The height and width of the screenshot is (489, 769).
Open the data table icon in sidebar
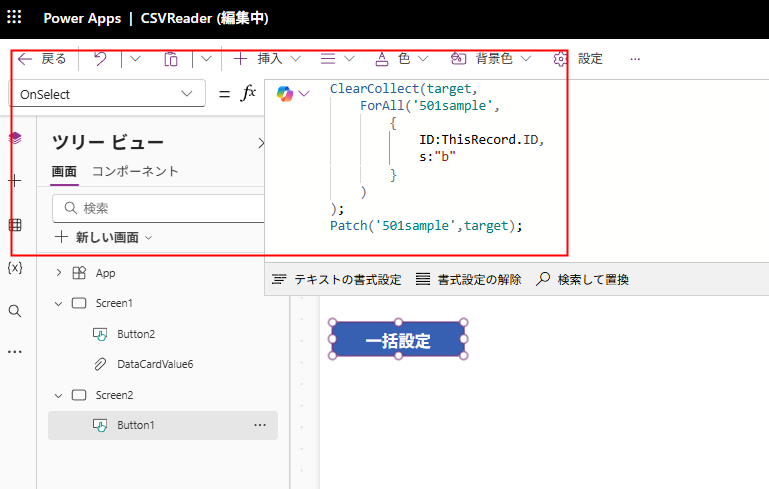[14, 225]
